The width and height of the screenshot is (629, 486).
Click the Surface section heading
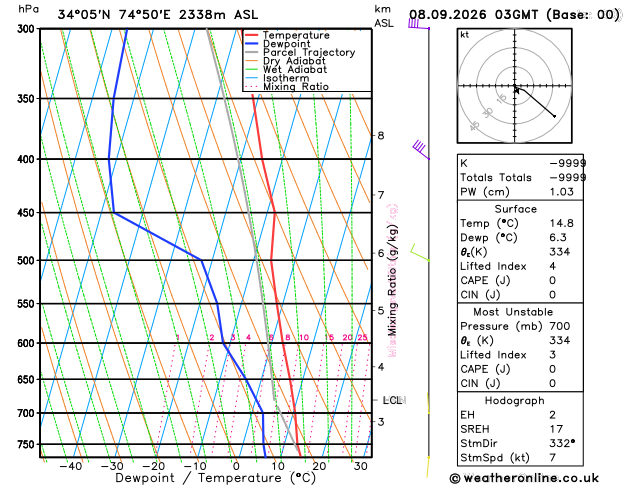(515, 209)
